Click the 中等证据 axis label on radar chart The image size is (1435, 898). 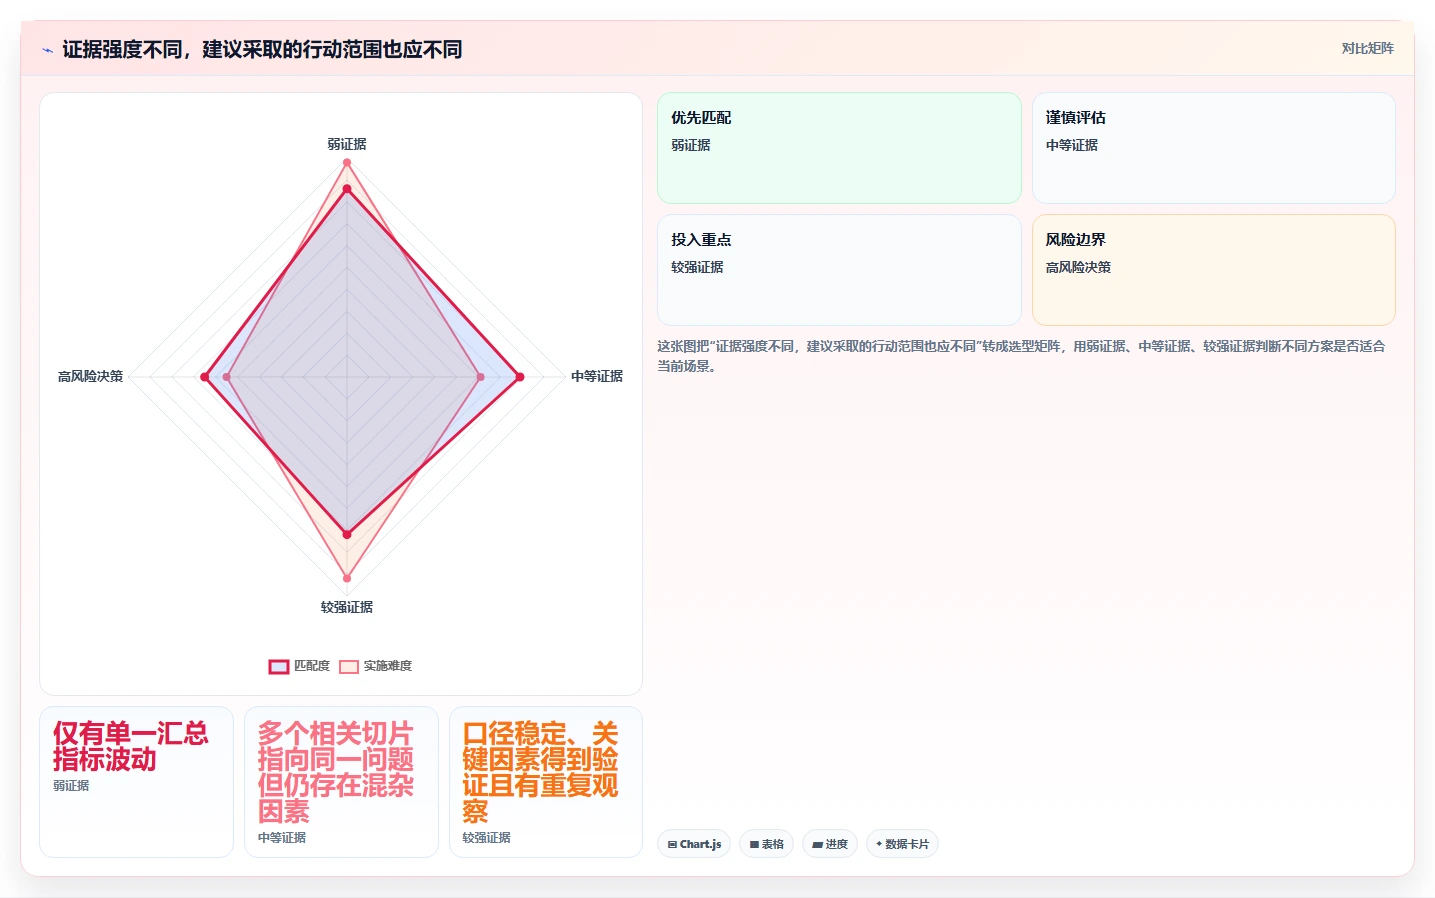597,376
